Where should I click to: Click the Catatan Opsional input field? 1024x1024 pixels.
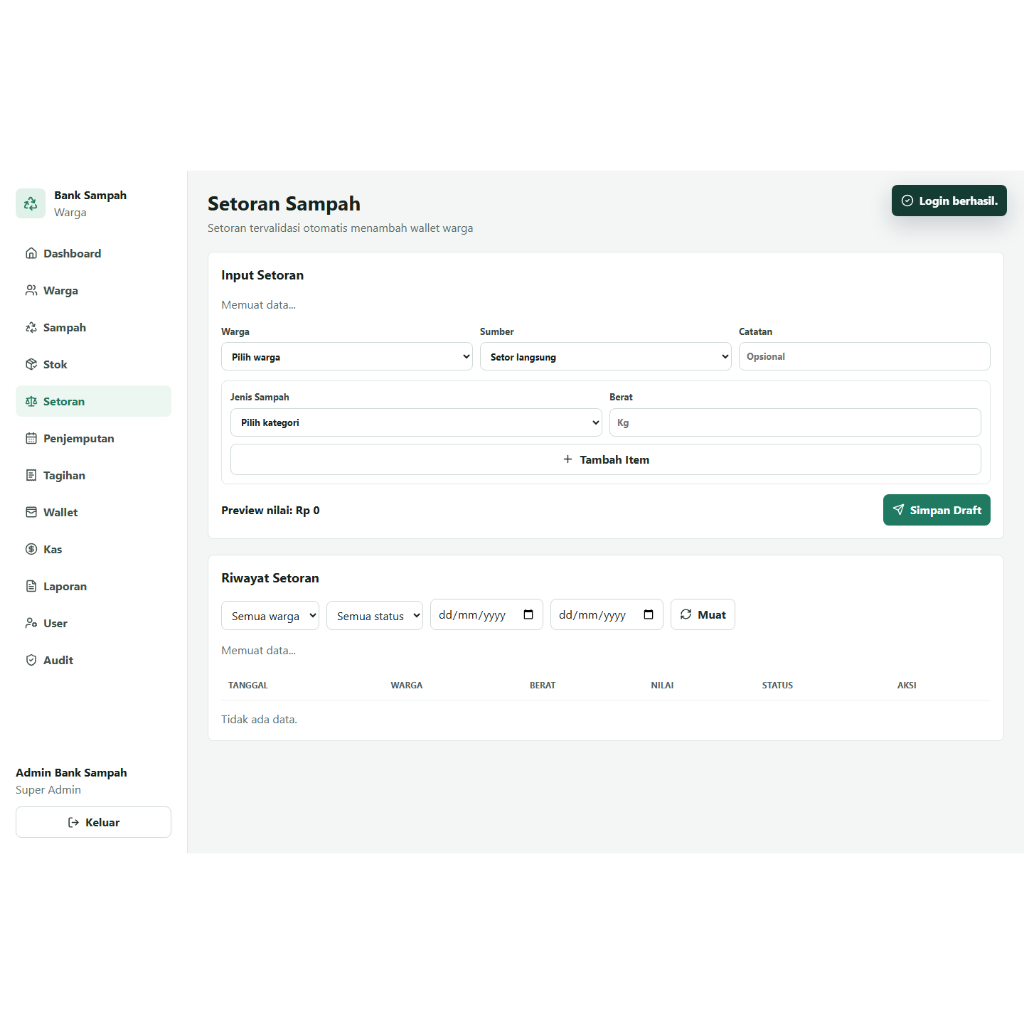tap(865, 357)
